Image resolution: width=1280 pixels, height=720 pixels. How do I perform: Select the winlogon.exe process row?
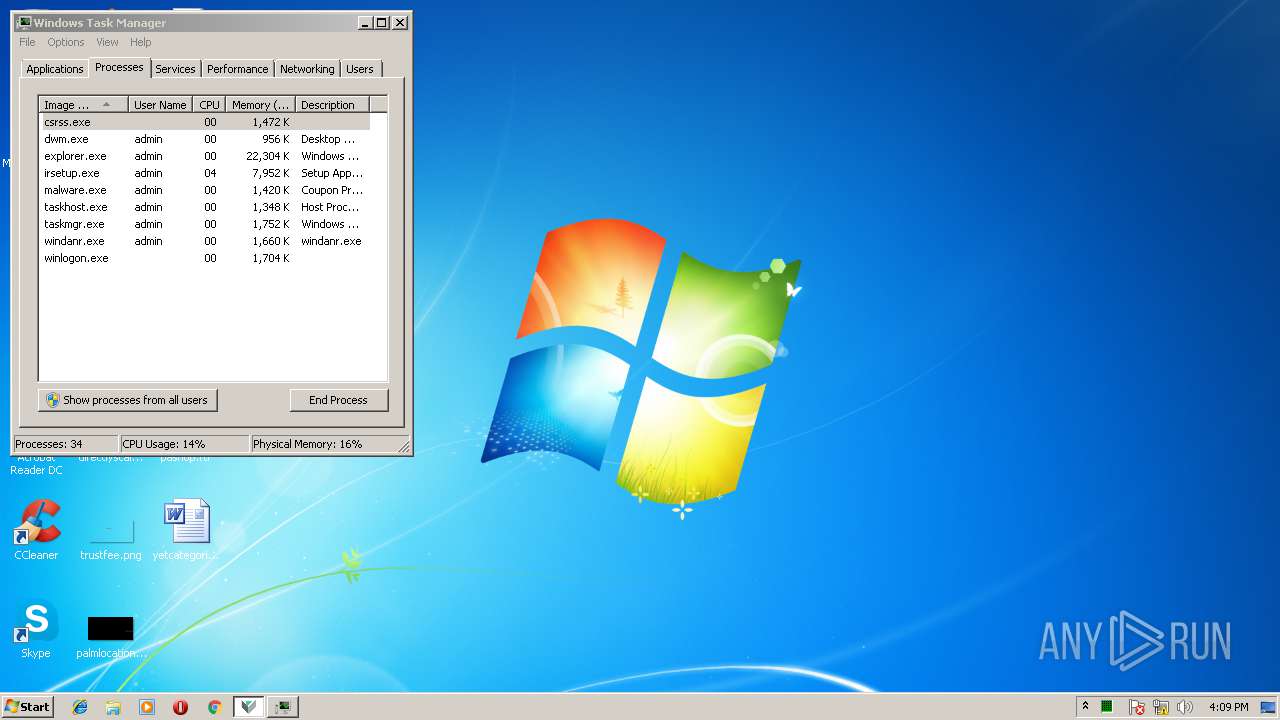[x=205, y=258]
